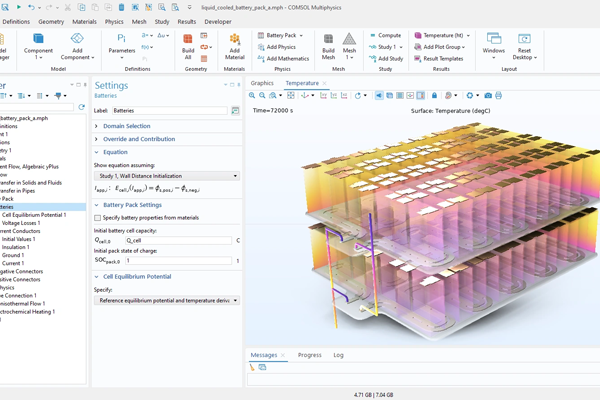This screenshot has width=600, height=400.
Task: Collapse the Cell Equilibrium Potential section
Action: [x=96, y=276]
